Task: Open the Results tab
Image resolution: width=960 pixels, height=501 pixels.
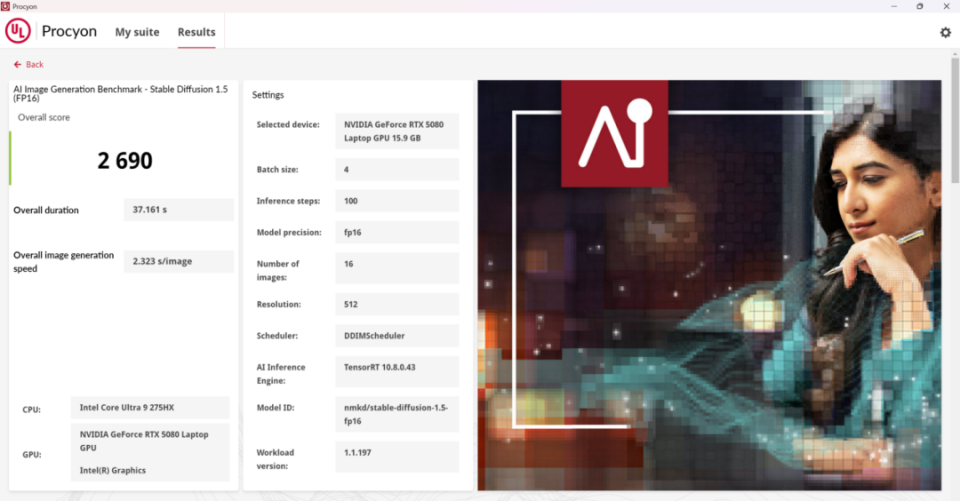Action: coord(197,32)
